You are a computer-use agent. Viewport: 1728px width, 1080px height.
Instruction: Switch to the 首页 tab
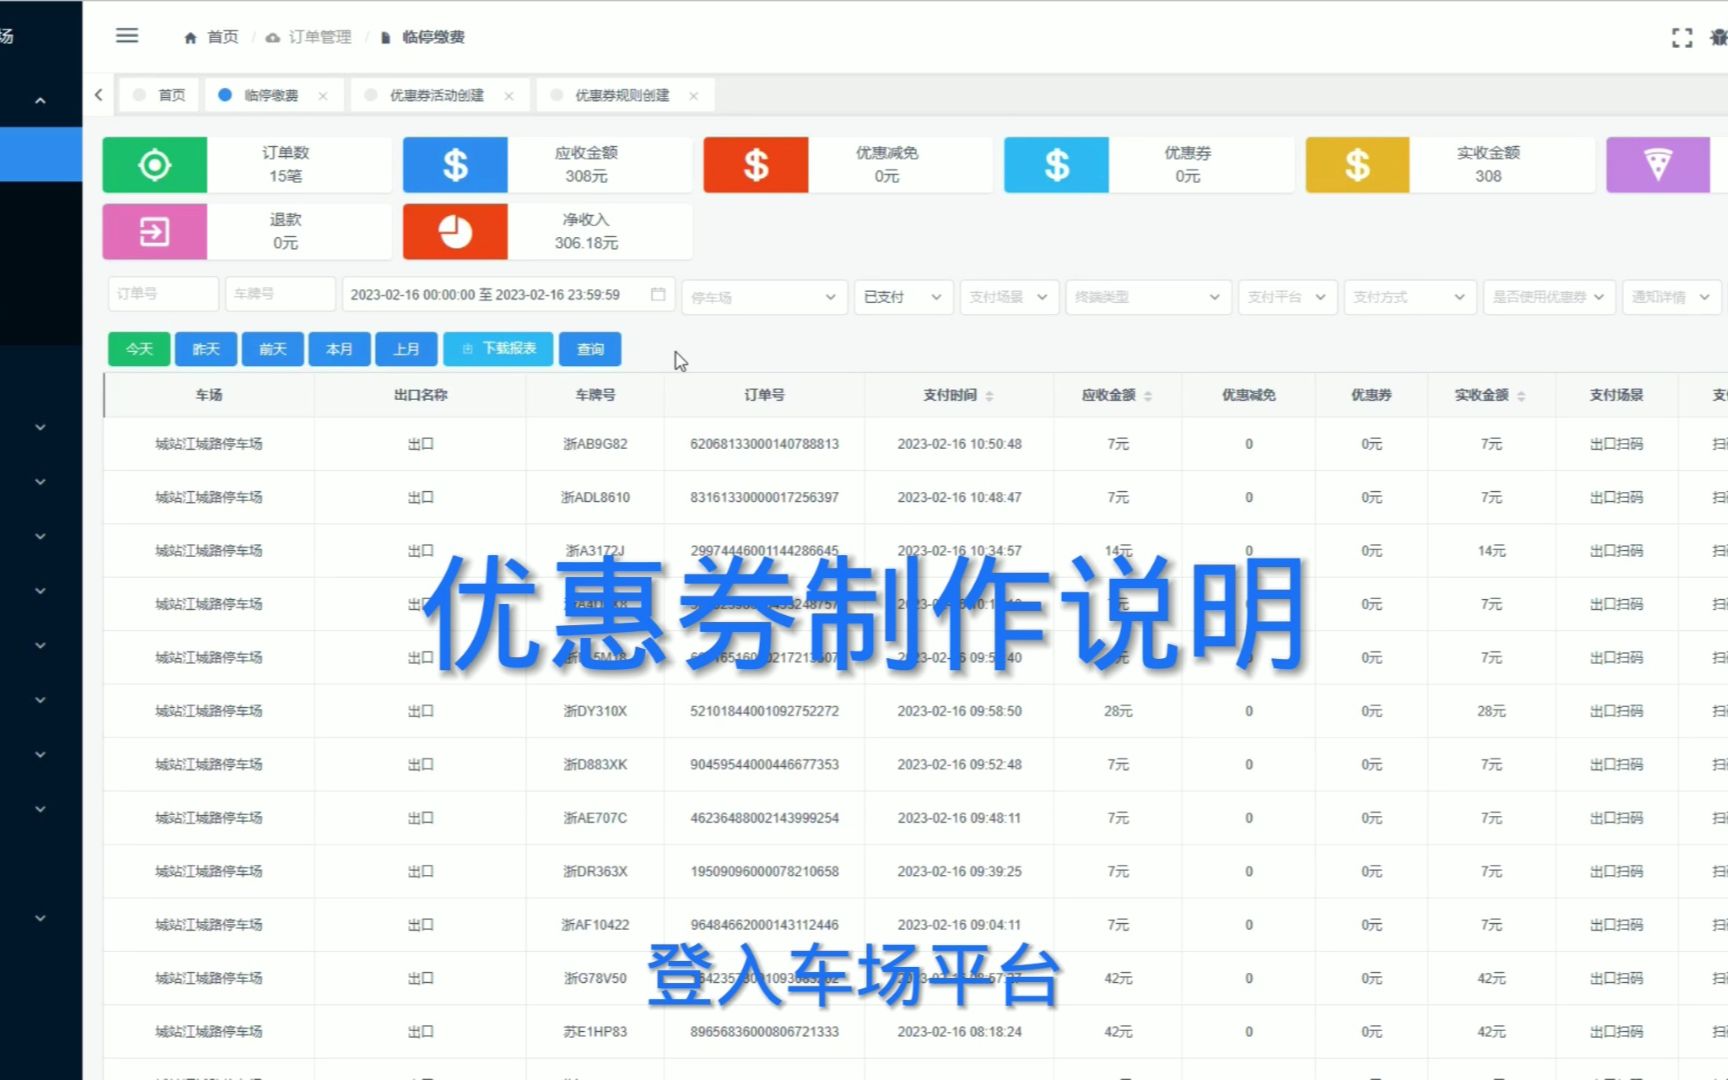coord(159,95)
